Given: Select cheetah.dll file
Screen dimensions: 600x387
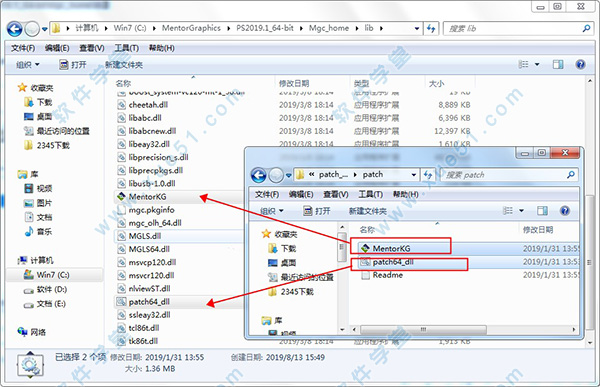Looking at the screenshot, I should coord(148,105).
